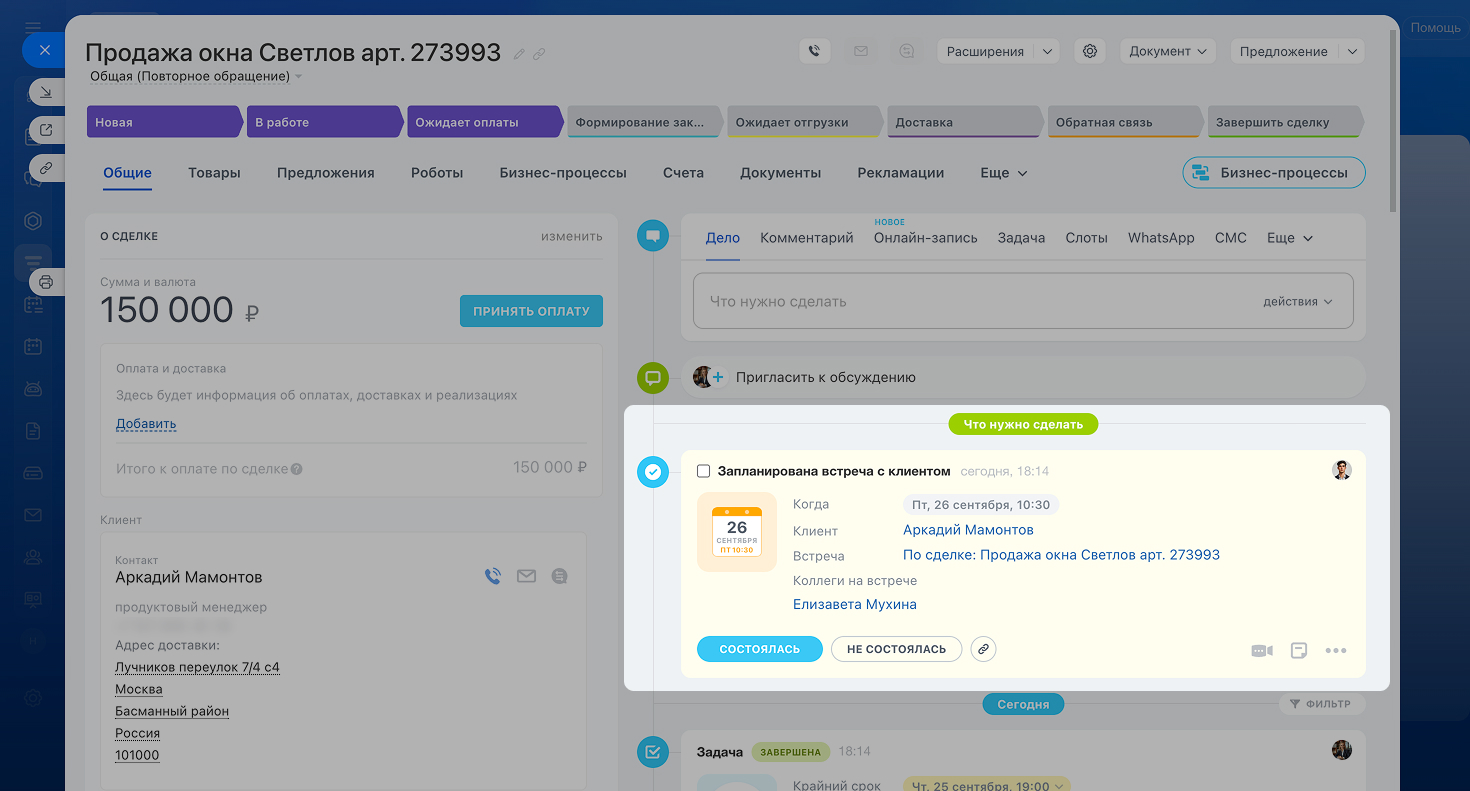The image size is (1470, 791).
Task: Tick the Запланирована встреча с клиентом checkbox
Action: coord(704,471)
